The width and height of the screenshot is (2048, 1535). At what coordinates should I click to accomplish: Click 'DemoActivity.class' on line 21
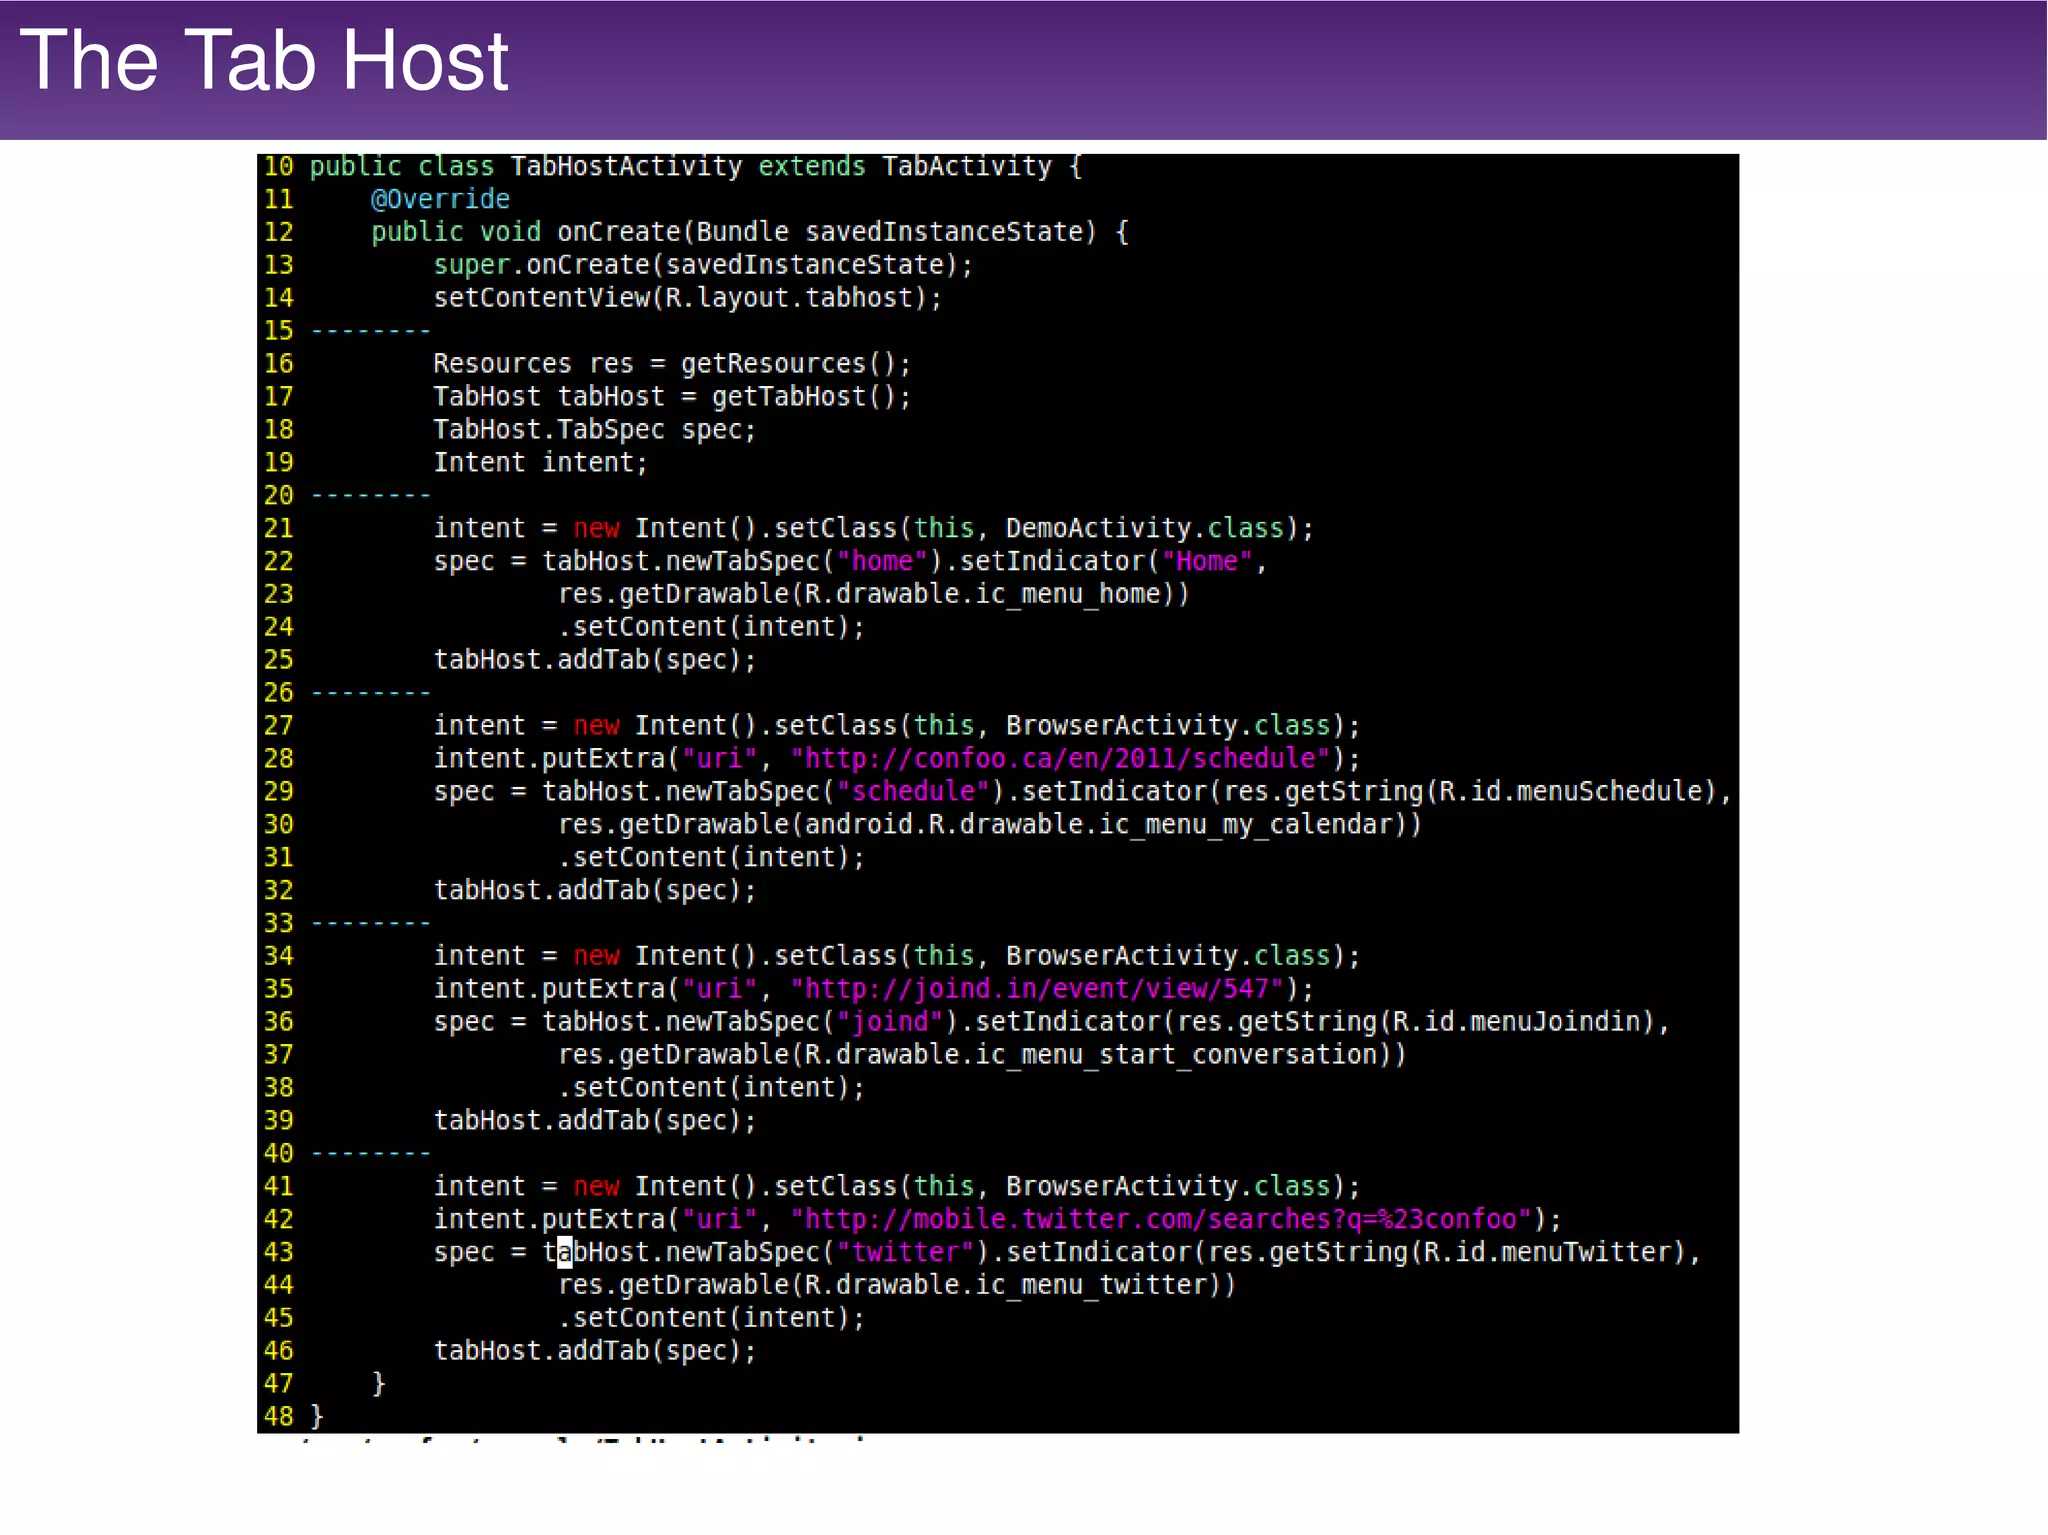[x=1144, y=528]
